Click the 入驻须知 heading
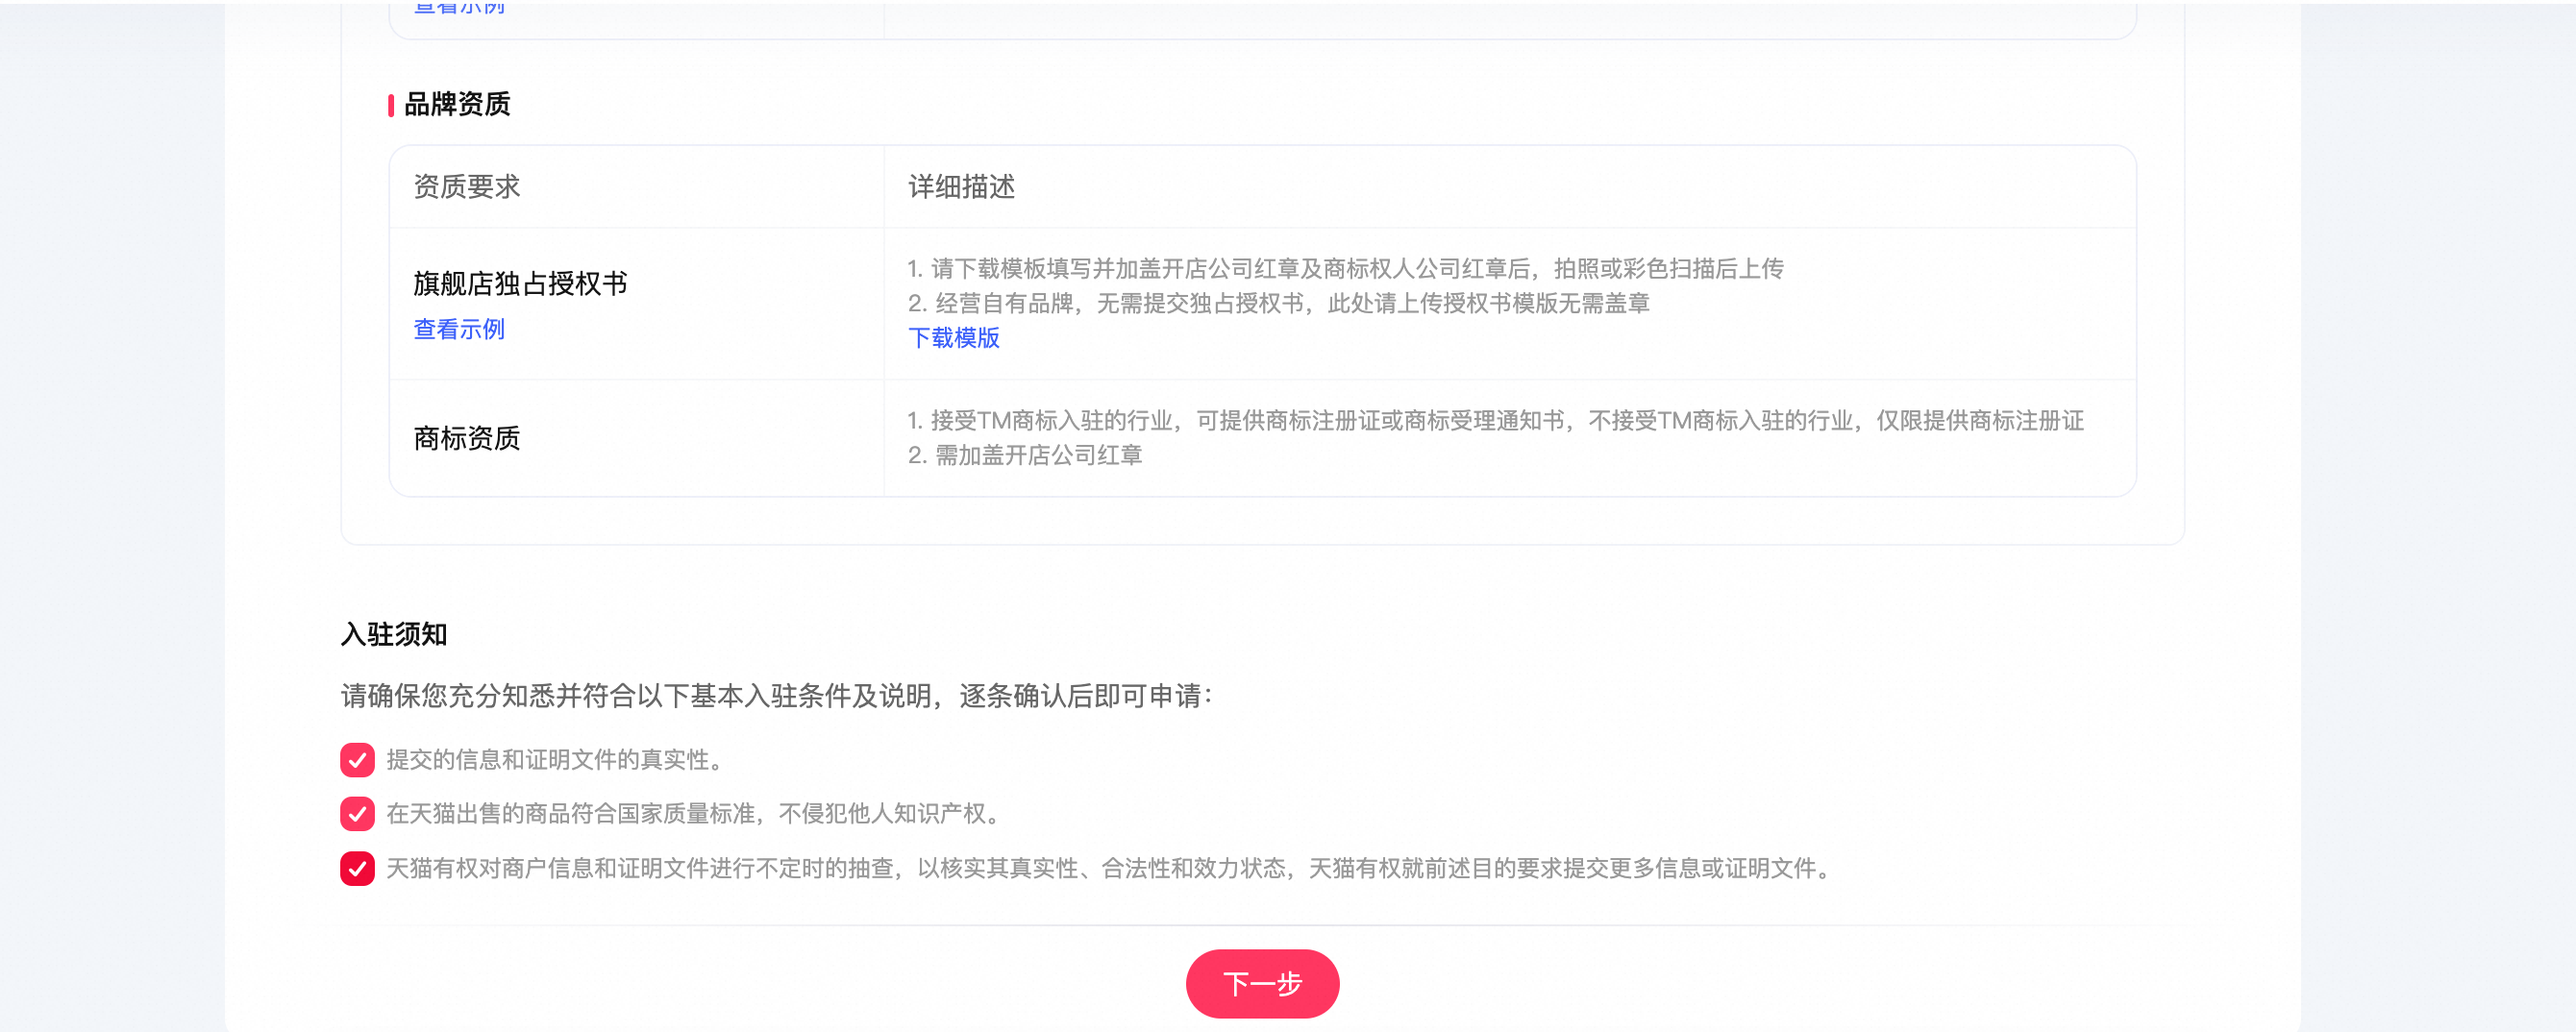 [394, 634]
